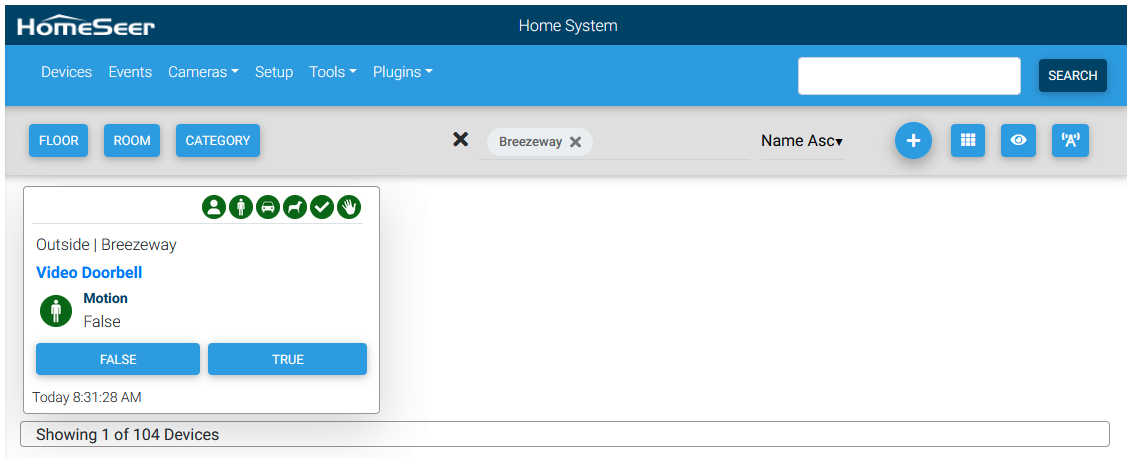Click the green checkmark status icon
This screenshot has height=463, width=1132.
tap(321, 207)
